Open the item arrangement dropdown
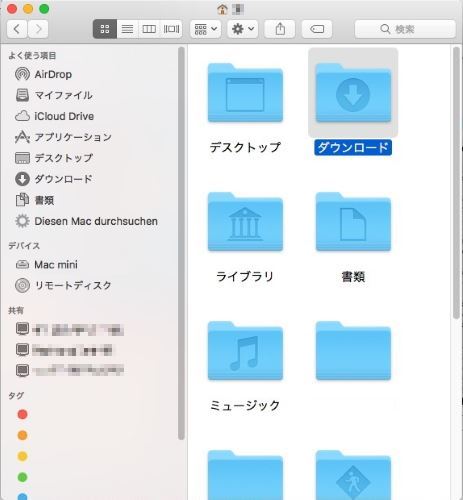Viewport: 463px width, 500px height. [x=206, y=29]
